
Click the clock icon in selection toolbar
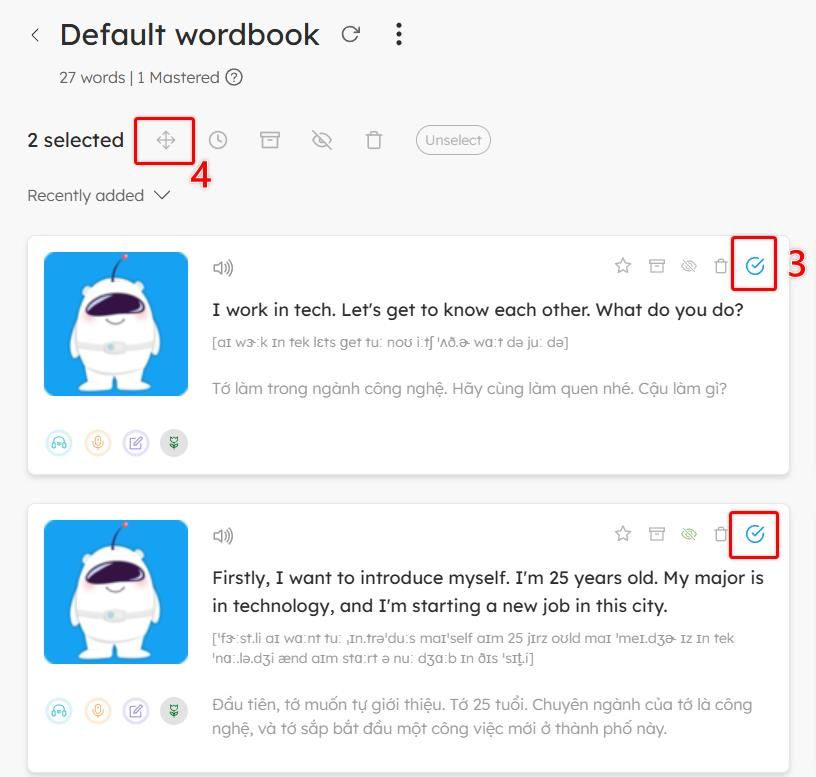click(218, 140)
